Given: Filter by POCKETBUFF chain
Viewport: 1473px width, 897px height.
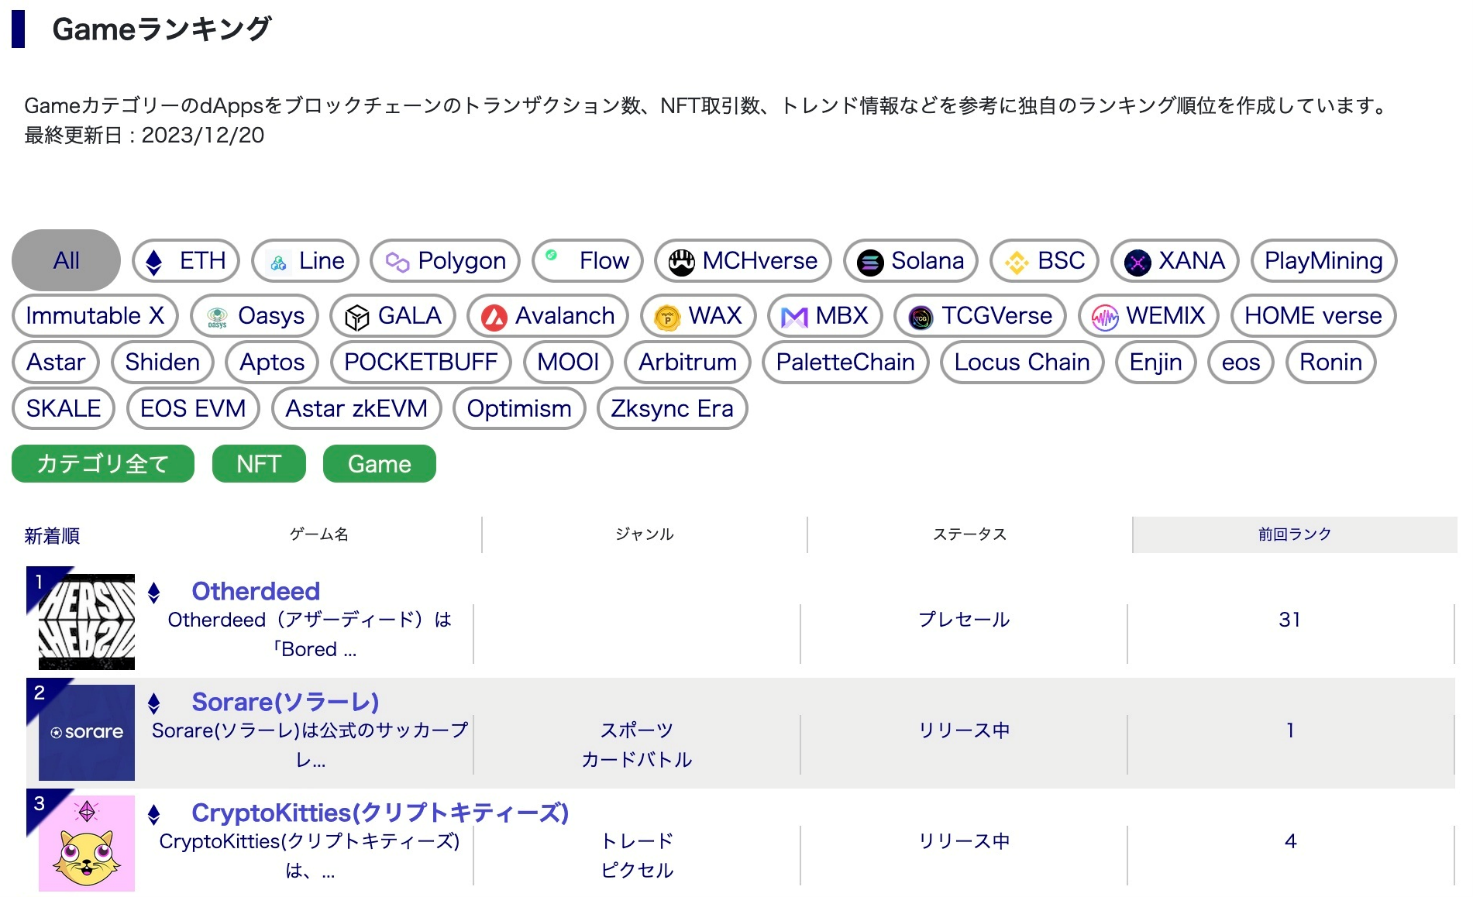Looking at the screenshot, I should tap(421, 362).
